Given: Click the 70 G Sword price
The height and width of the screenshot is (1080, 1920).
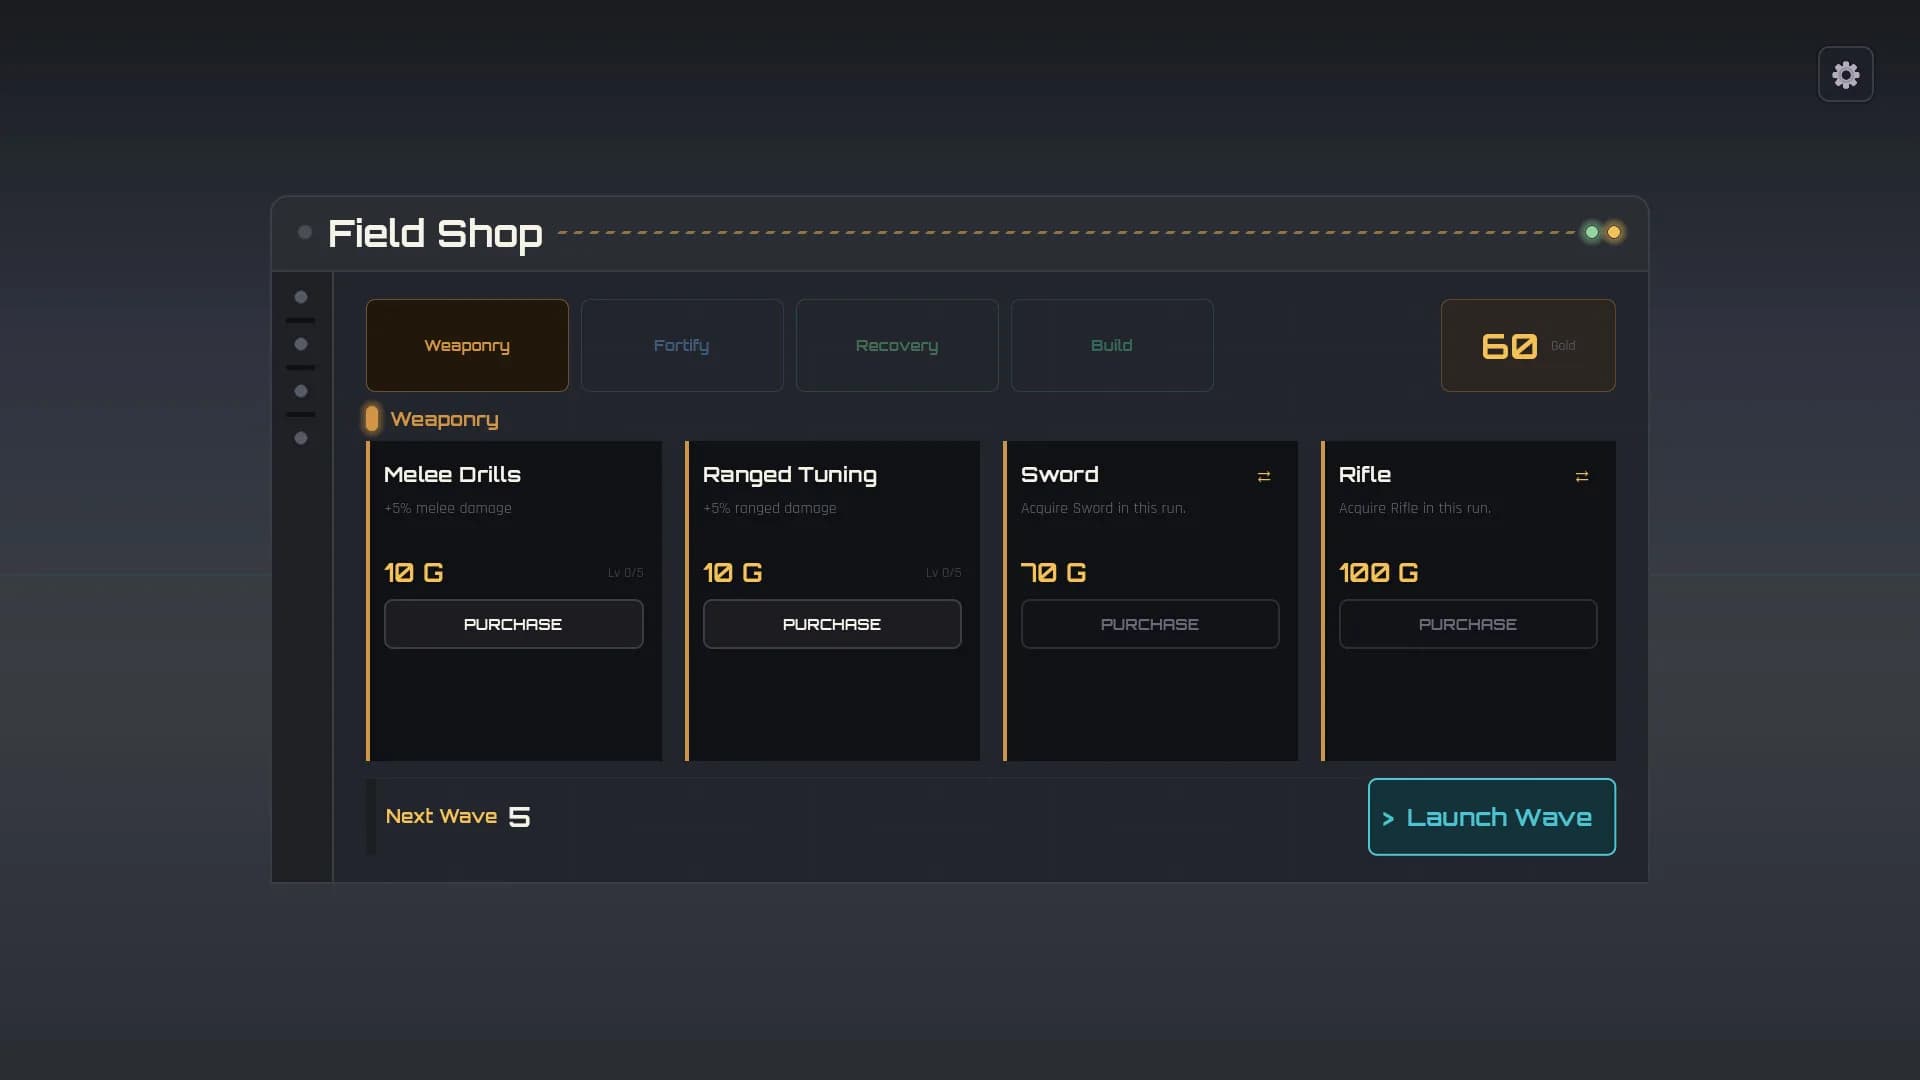Looking at the screenshot, I should [x=1054, y=573].
